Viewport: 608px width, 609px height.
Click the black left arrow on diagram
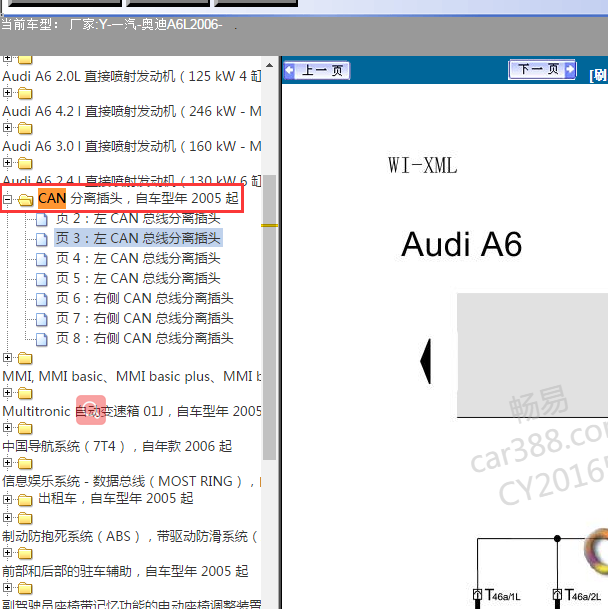pos(426,361)
